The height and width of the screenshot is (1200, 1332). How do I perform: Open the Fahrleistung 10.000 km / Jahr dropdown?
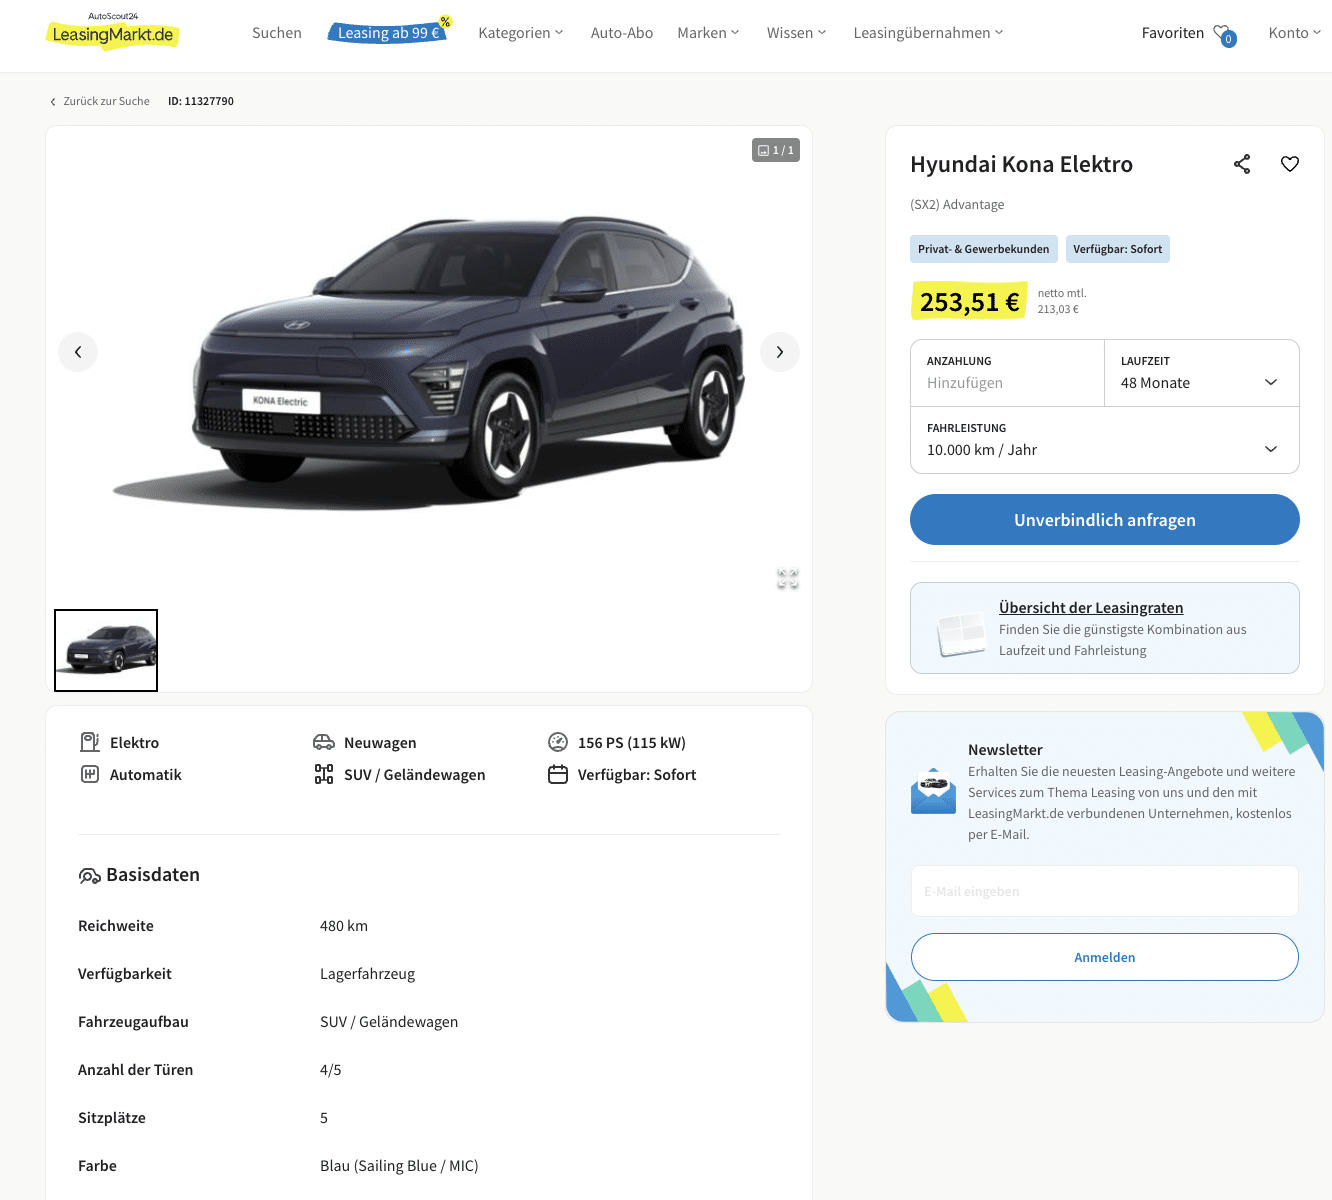(1105, 440)
